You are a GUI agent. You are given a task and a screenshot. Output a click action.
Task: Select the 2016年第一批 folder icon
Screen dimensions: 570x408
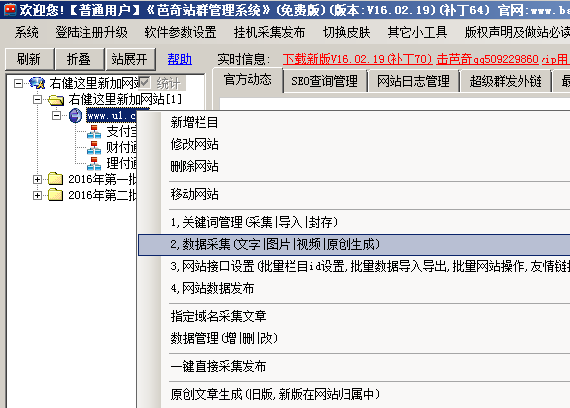click(x=56, y=179)
